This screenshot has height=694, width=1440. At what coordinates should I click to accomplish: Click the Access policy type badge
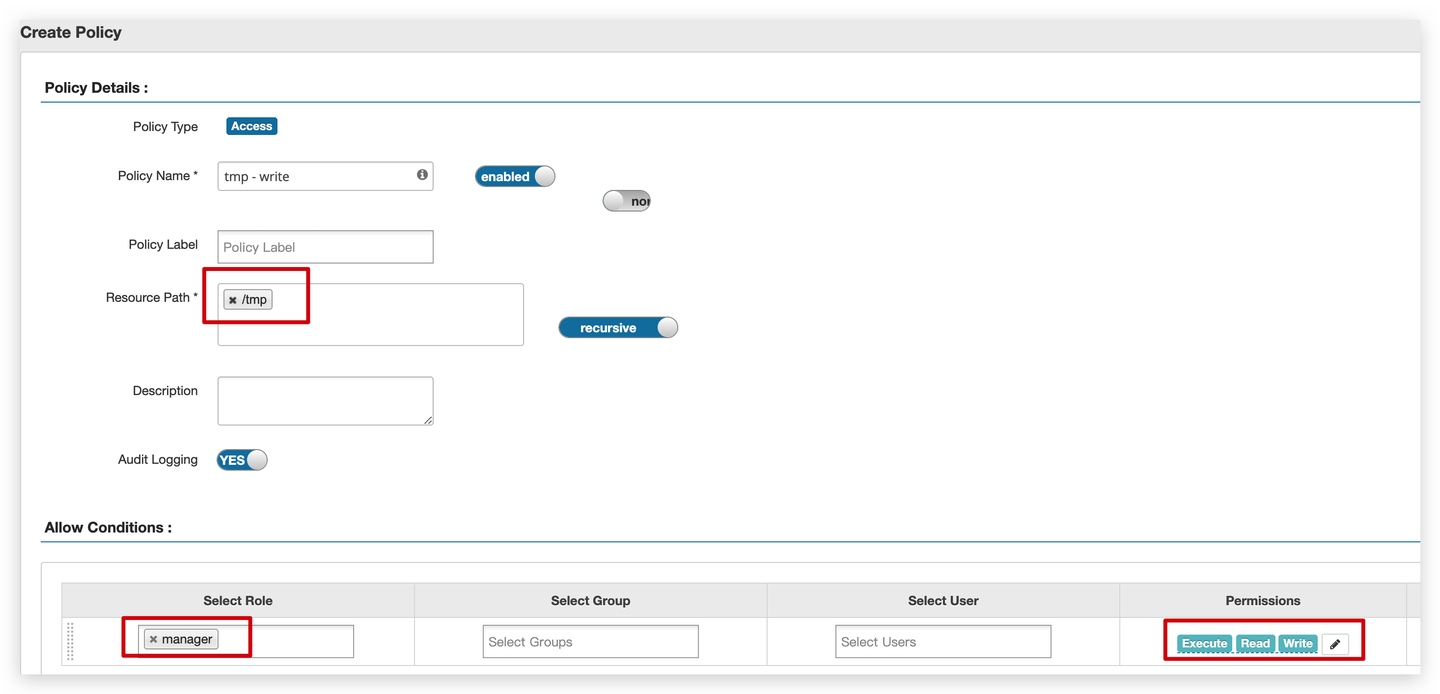pos(251,126)
